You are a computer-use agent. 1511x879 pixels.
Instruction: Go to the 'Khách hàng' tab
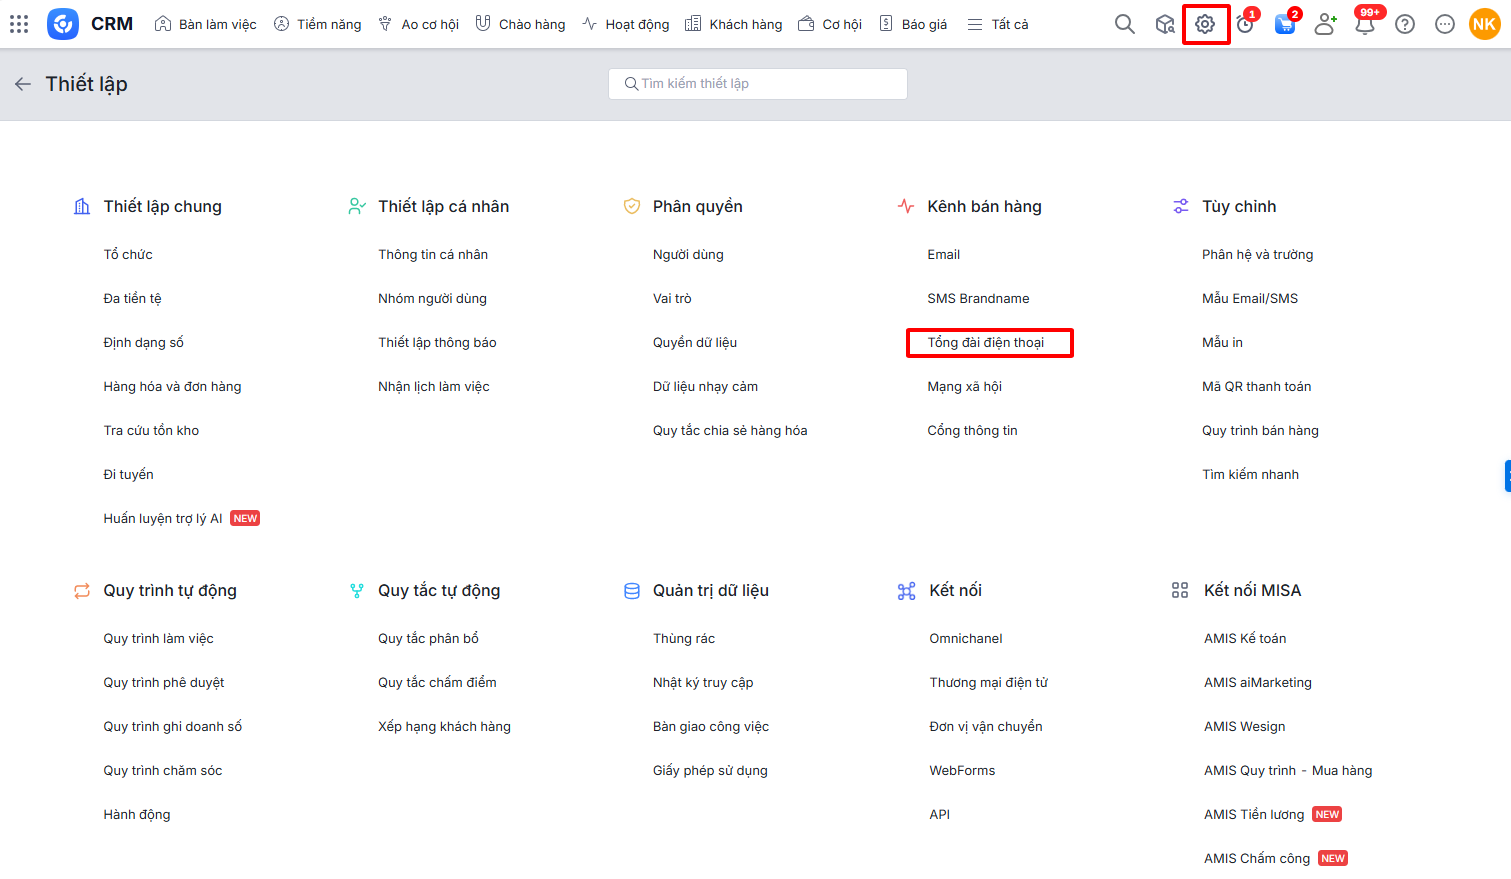734,24
